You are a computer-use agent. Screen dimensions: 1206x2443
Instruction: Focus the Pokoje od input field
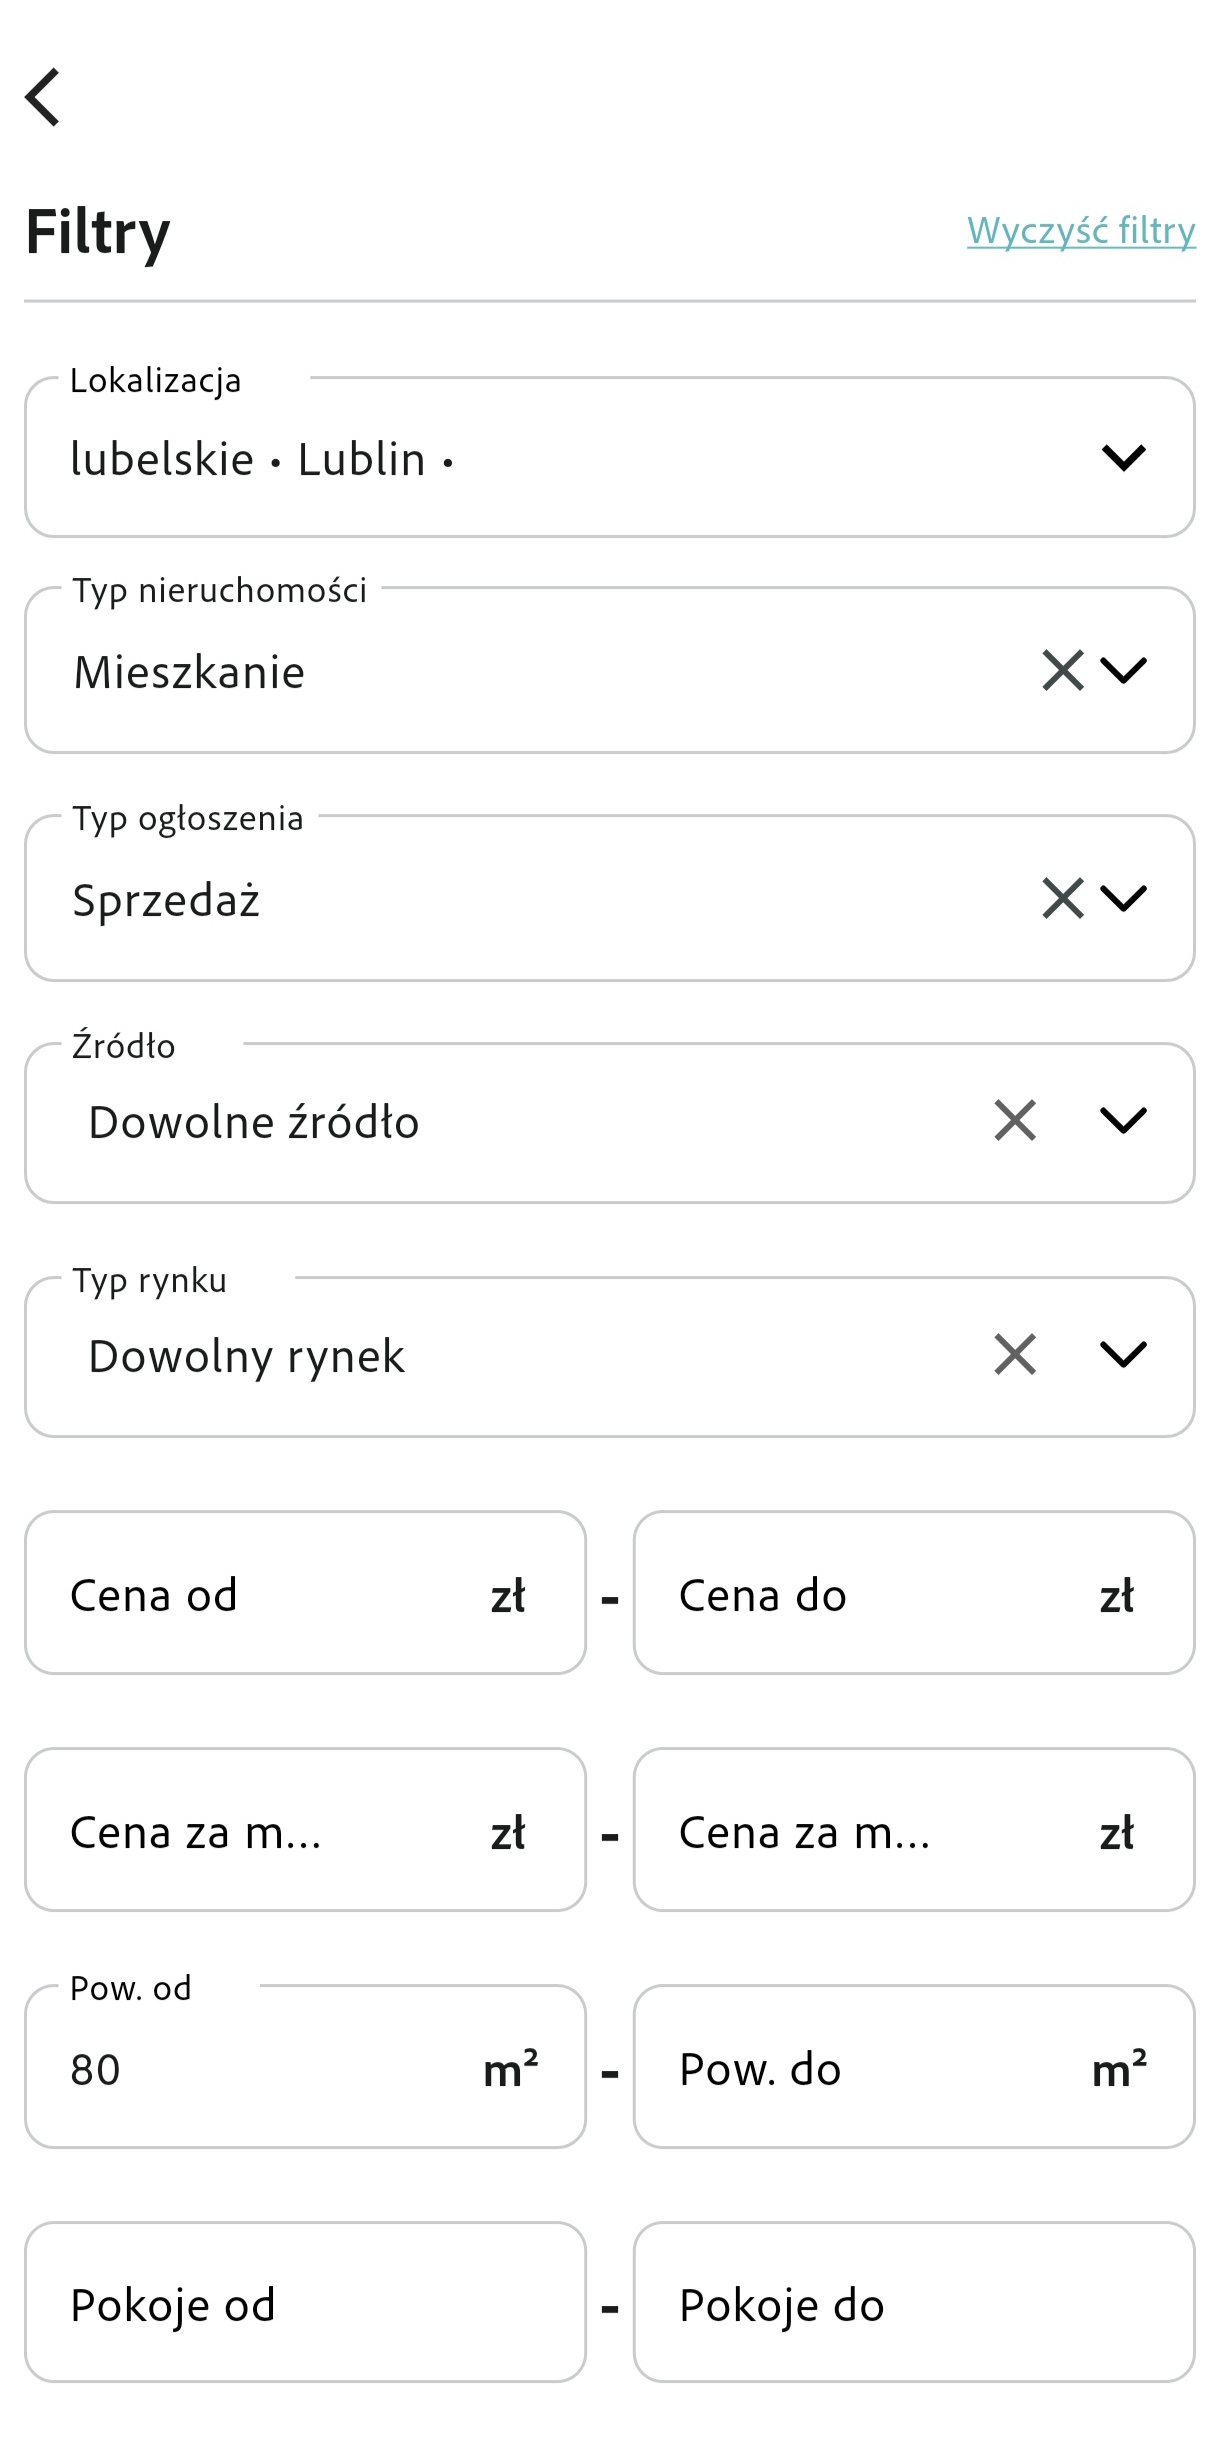tap(305, 2302)
